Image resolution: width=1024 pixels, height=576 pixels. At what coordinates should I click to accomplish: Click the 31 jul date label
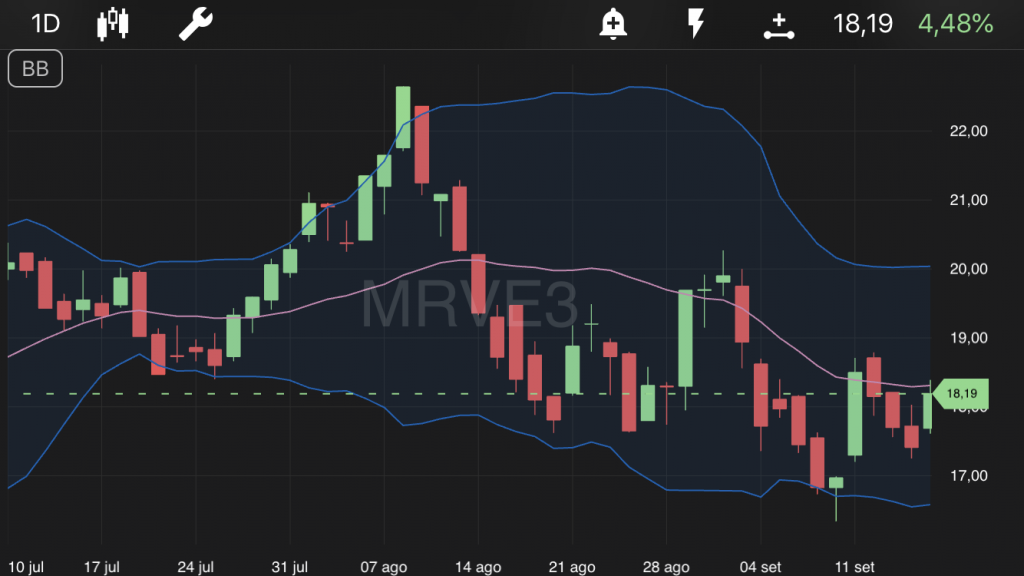coord(290,567)
